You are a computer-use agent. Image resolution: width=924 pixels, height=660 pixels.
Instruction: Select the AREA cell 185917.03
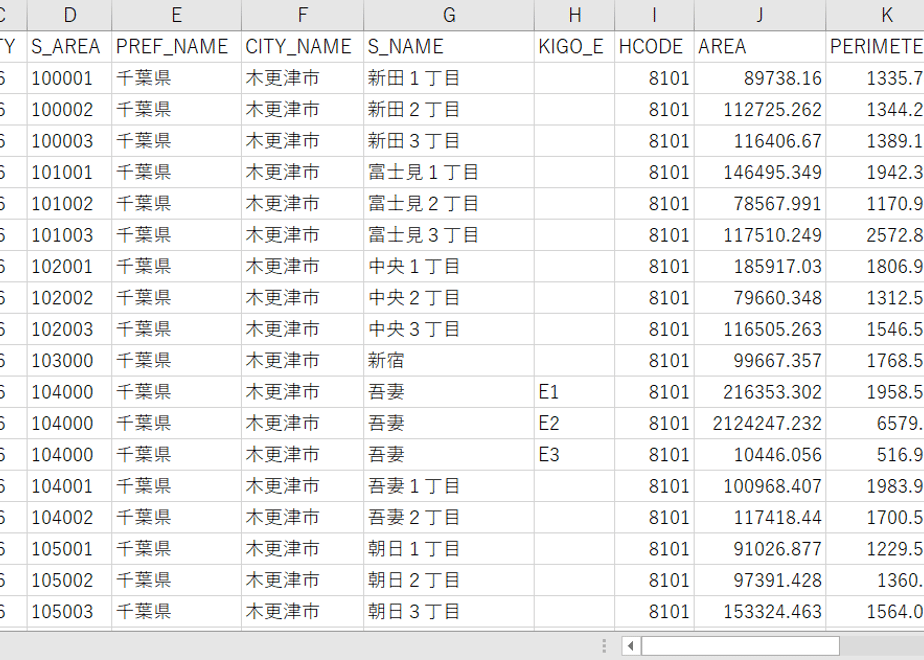pyautogui.click(x=760, y=266)
